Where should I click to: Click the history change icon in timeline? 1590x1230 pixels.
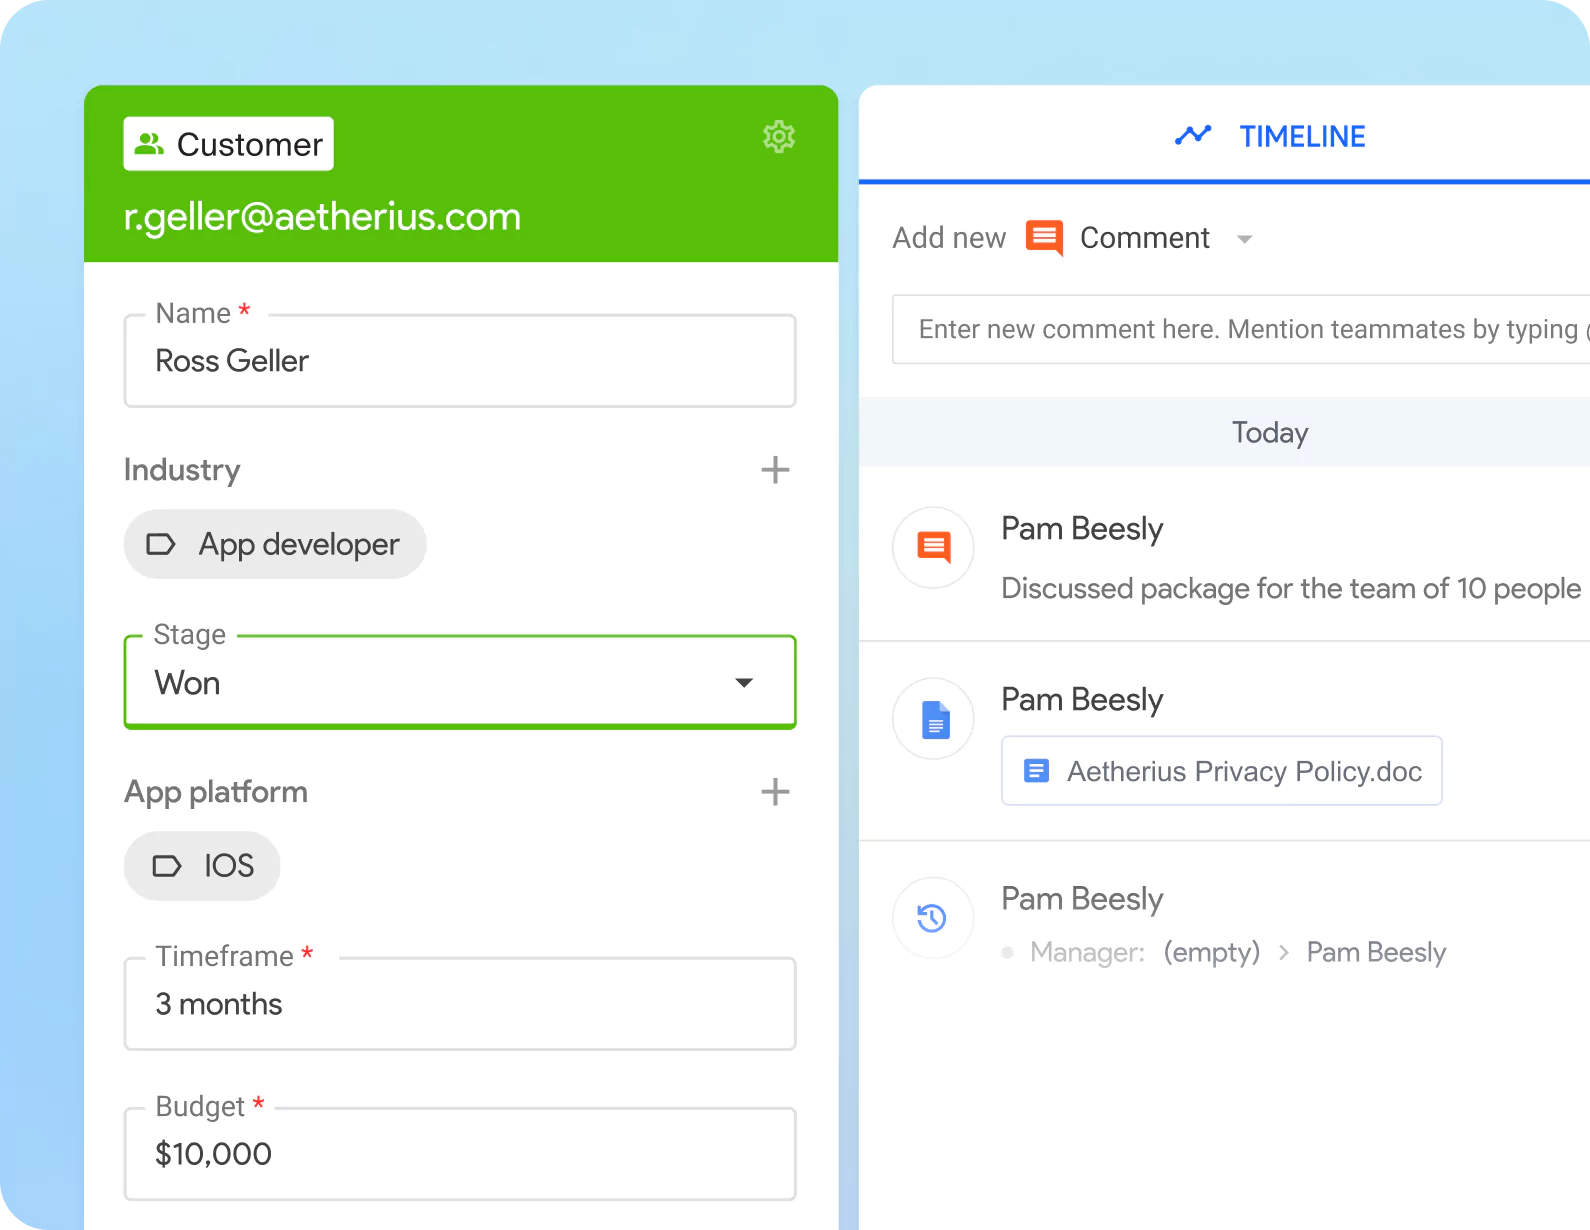pyautogui.click(x=933, y=918)
